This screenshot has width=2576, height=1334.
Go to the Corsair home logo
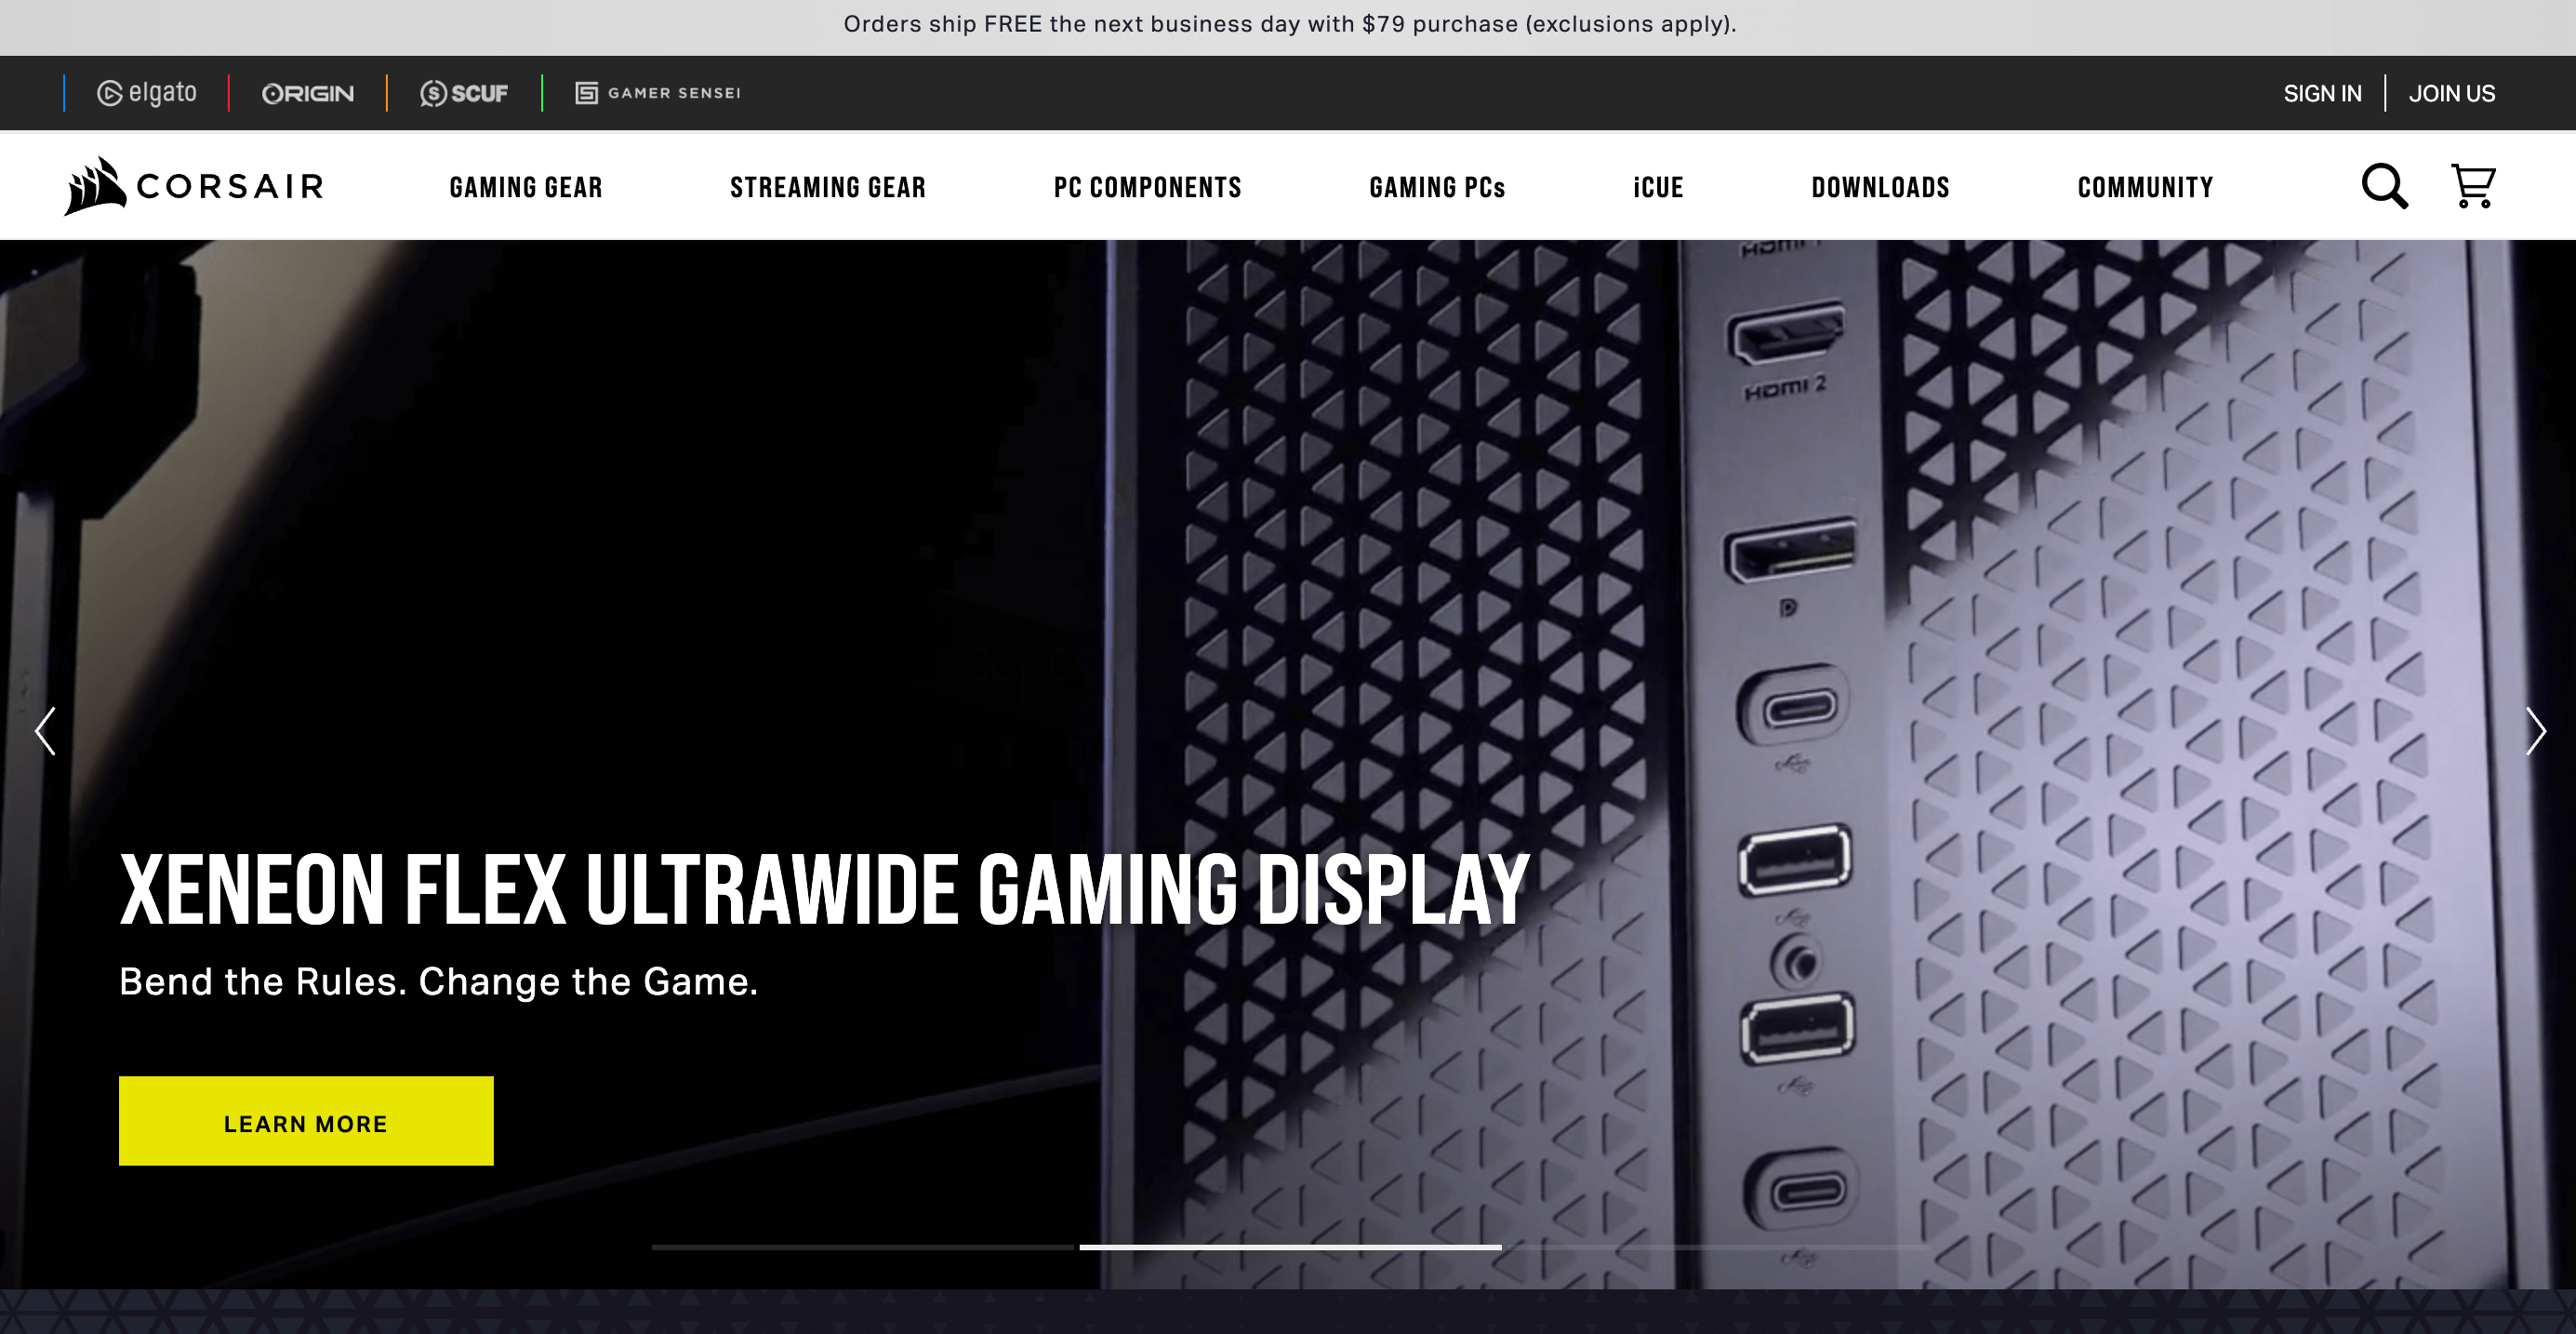tap(194, 186)
